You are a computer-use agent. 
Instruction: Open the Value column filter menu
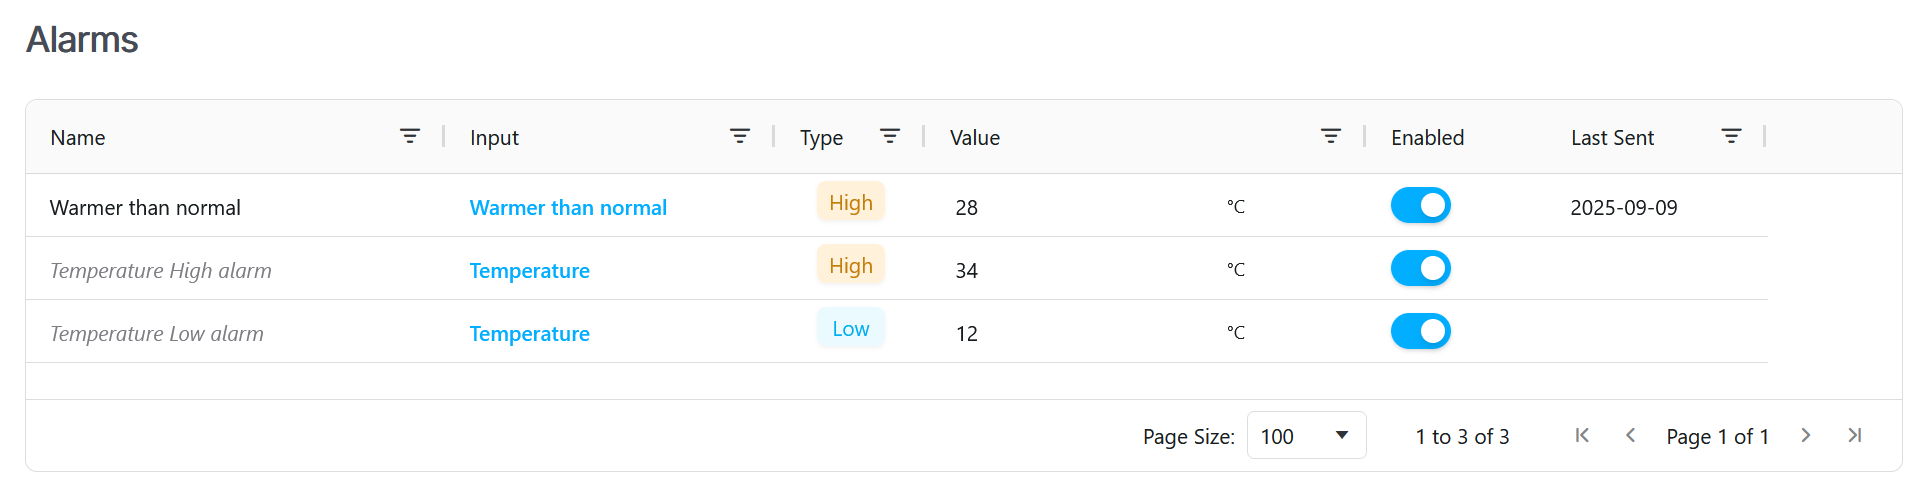pos(1331,136)
